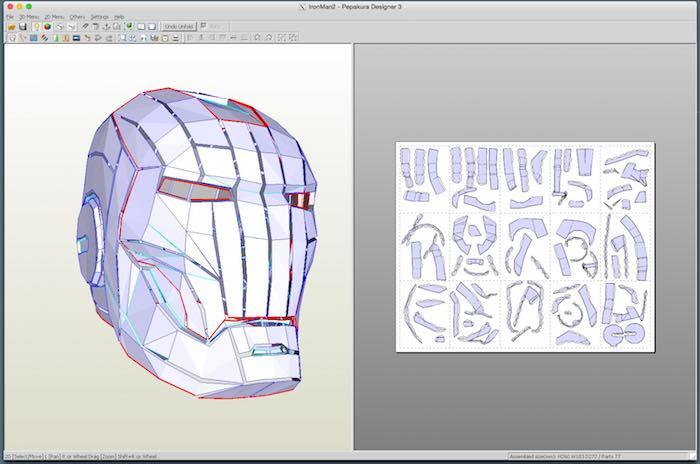The image size is (700, 464).
Task: Click the tan double-page book icon
Action: (x=66, y=38)
